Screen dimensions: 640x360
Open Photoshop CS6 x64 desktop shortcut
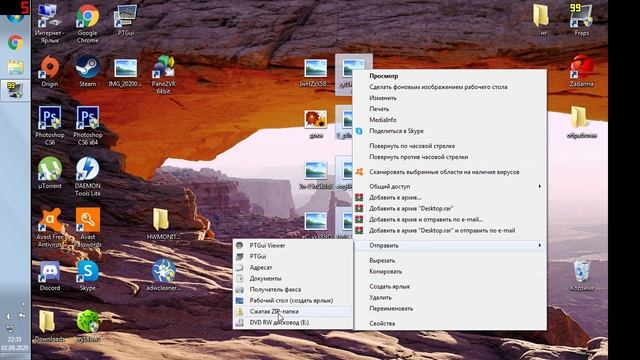coord(88,126)
